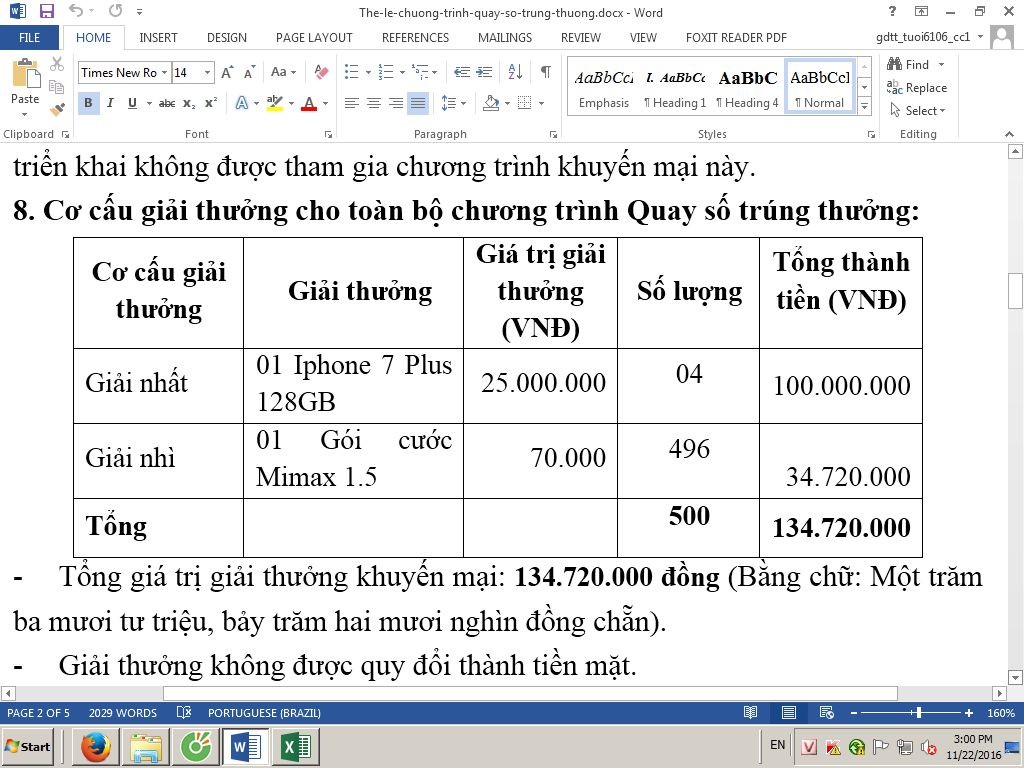The height and width of the screenshot is (768, 1024).
Task: Toggle Center alignment button
Action: [374, 103]
